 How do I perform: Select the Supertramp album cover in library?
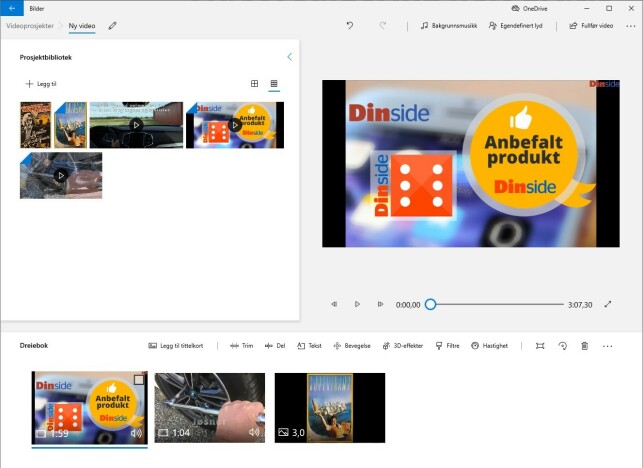pos(71,125)
